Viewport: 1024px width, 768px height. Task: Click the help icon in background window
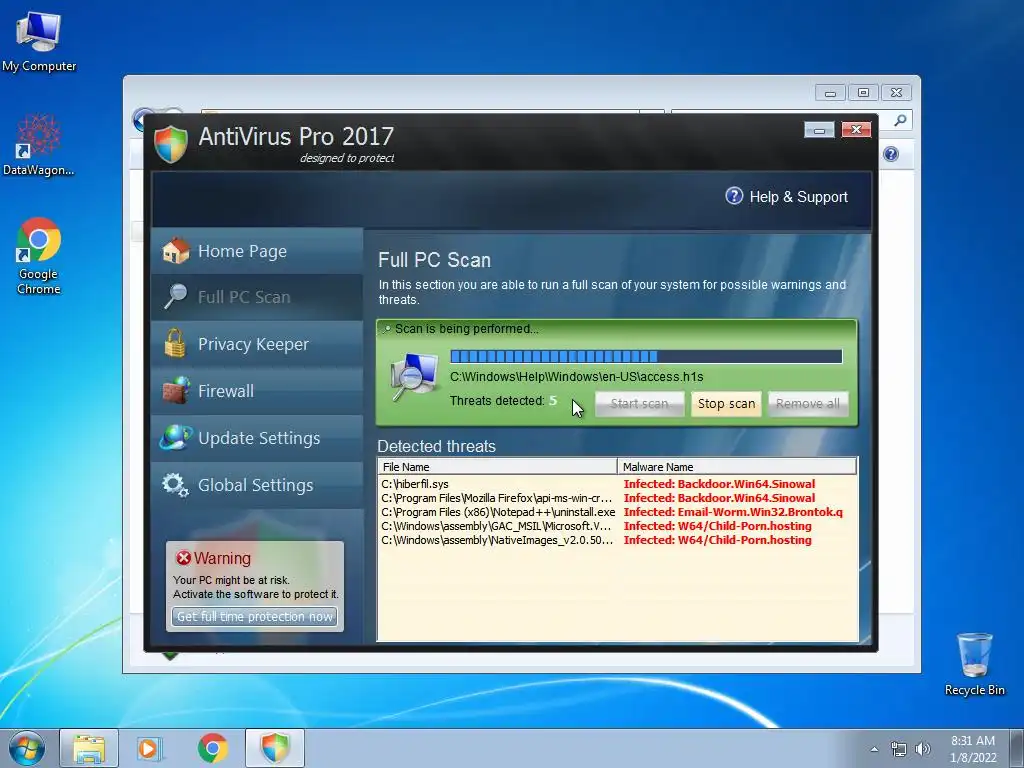891,154
